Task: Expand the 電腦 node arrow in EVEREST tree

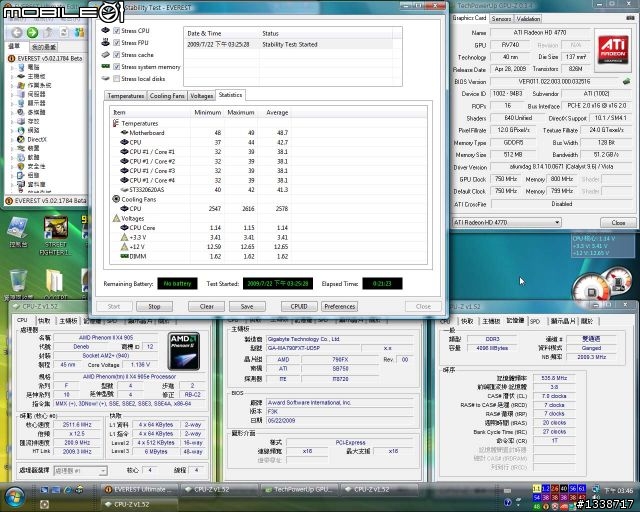Action: point(12,67)
